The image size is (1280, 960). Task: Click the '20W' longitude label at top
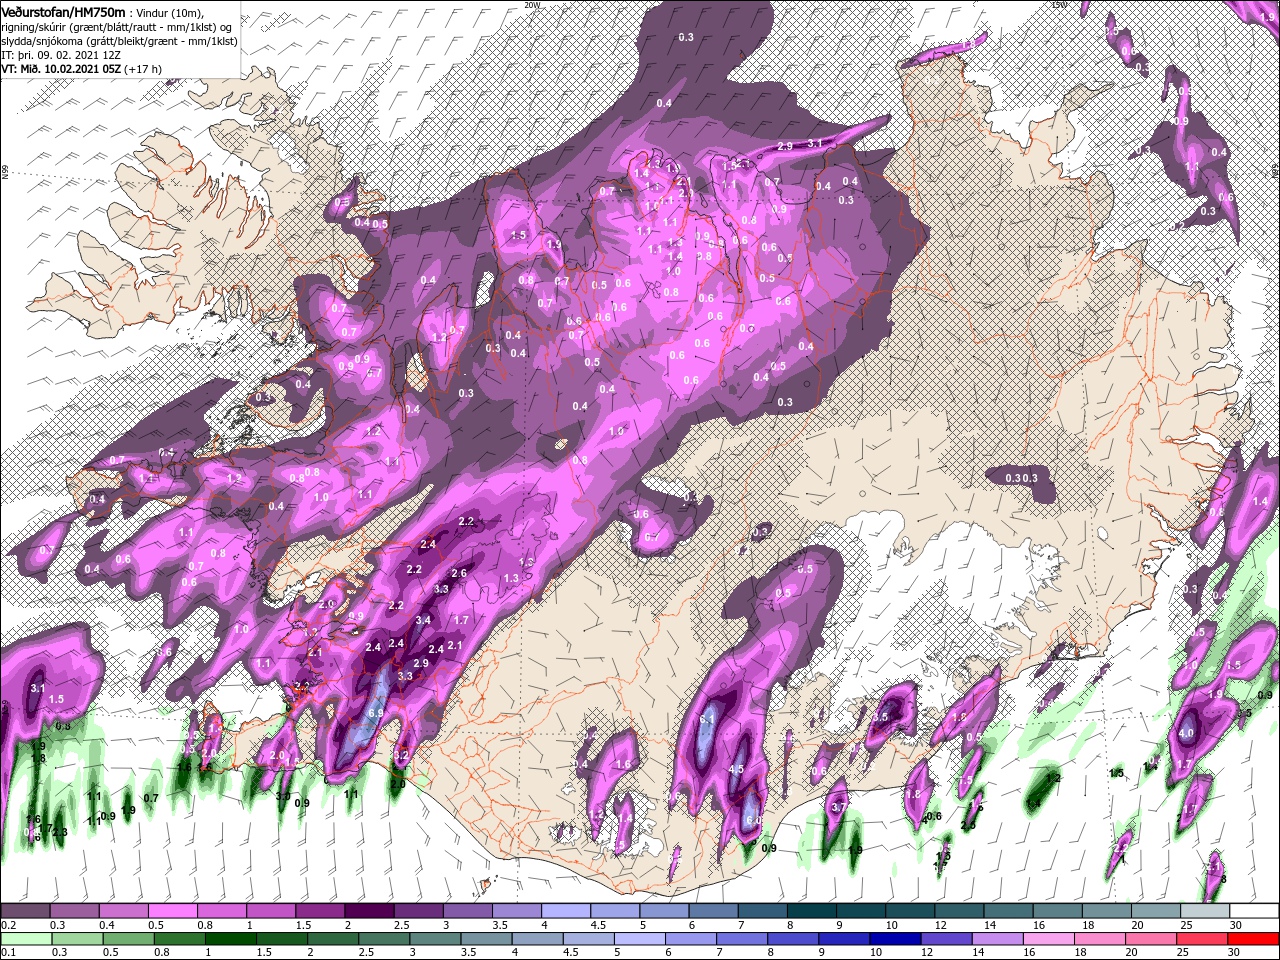pos(532,5)
